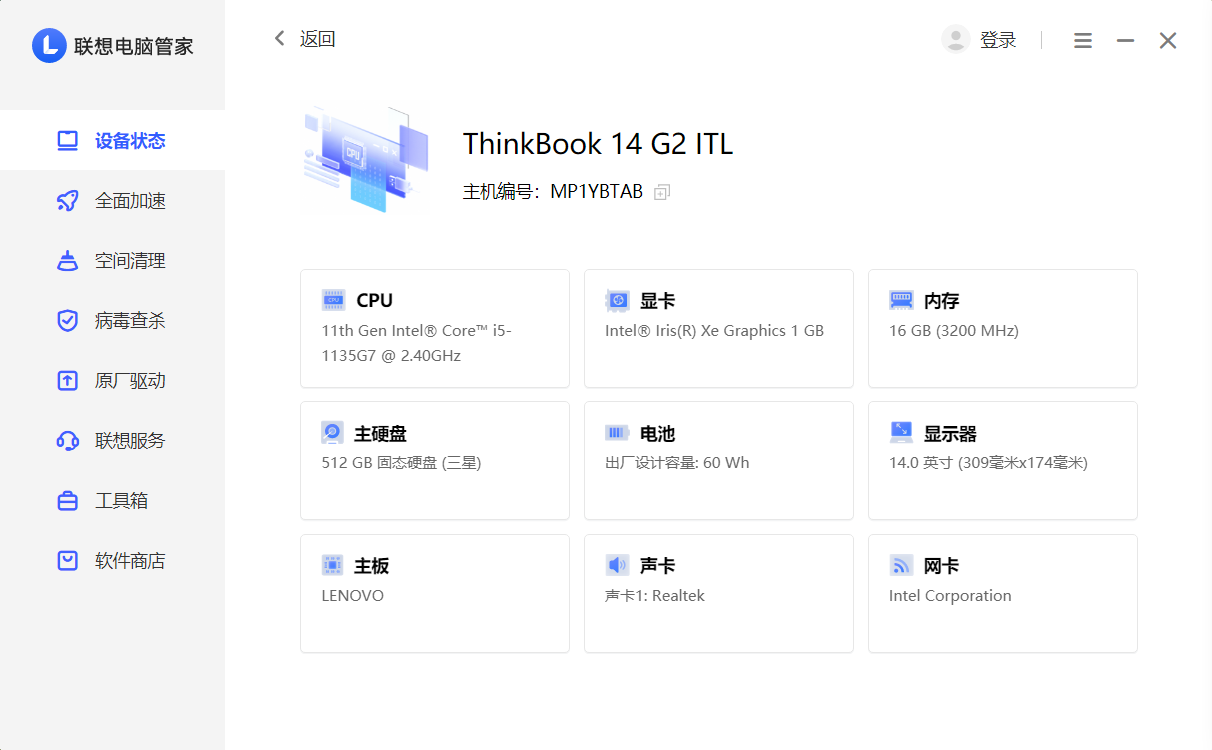Click the user avatar icon
The height and width of the screenshot is (750, 1212).
[956, 40]
